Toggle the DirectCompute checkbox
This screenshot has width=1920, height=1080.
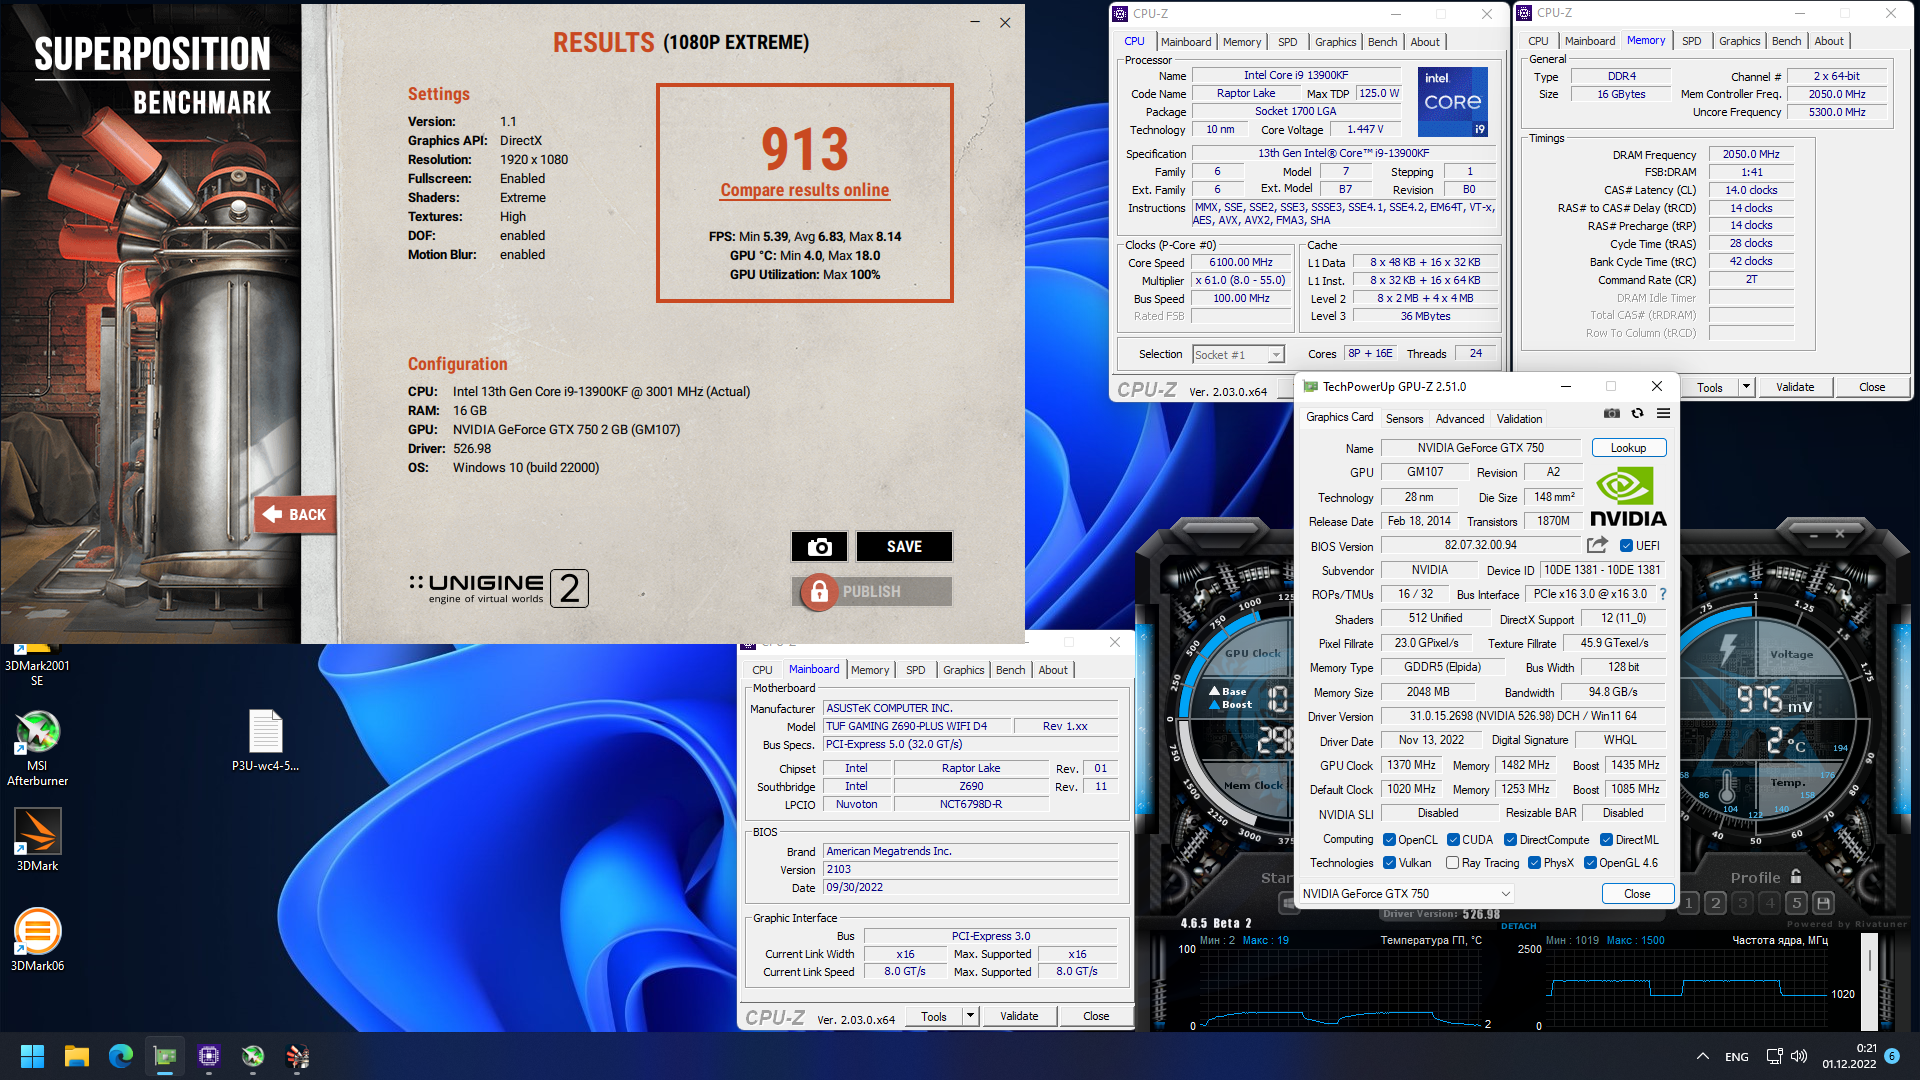(1510, 840)
